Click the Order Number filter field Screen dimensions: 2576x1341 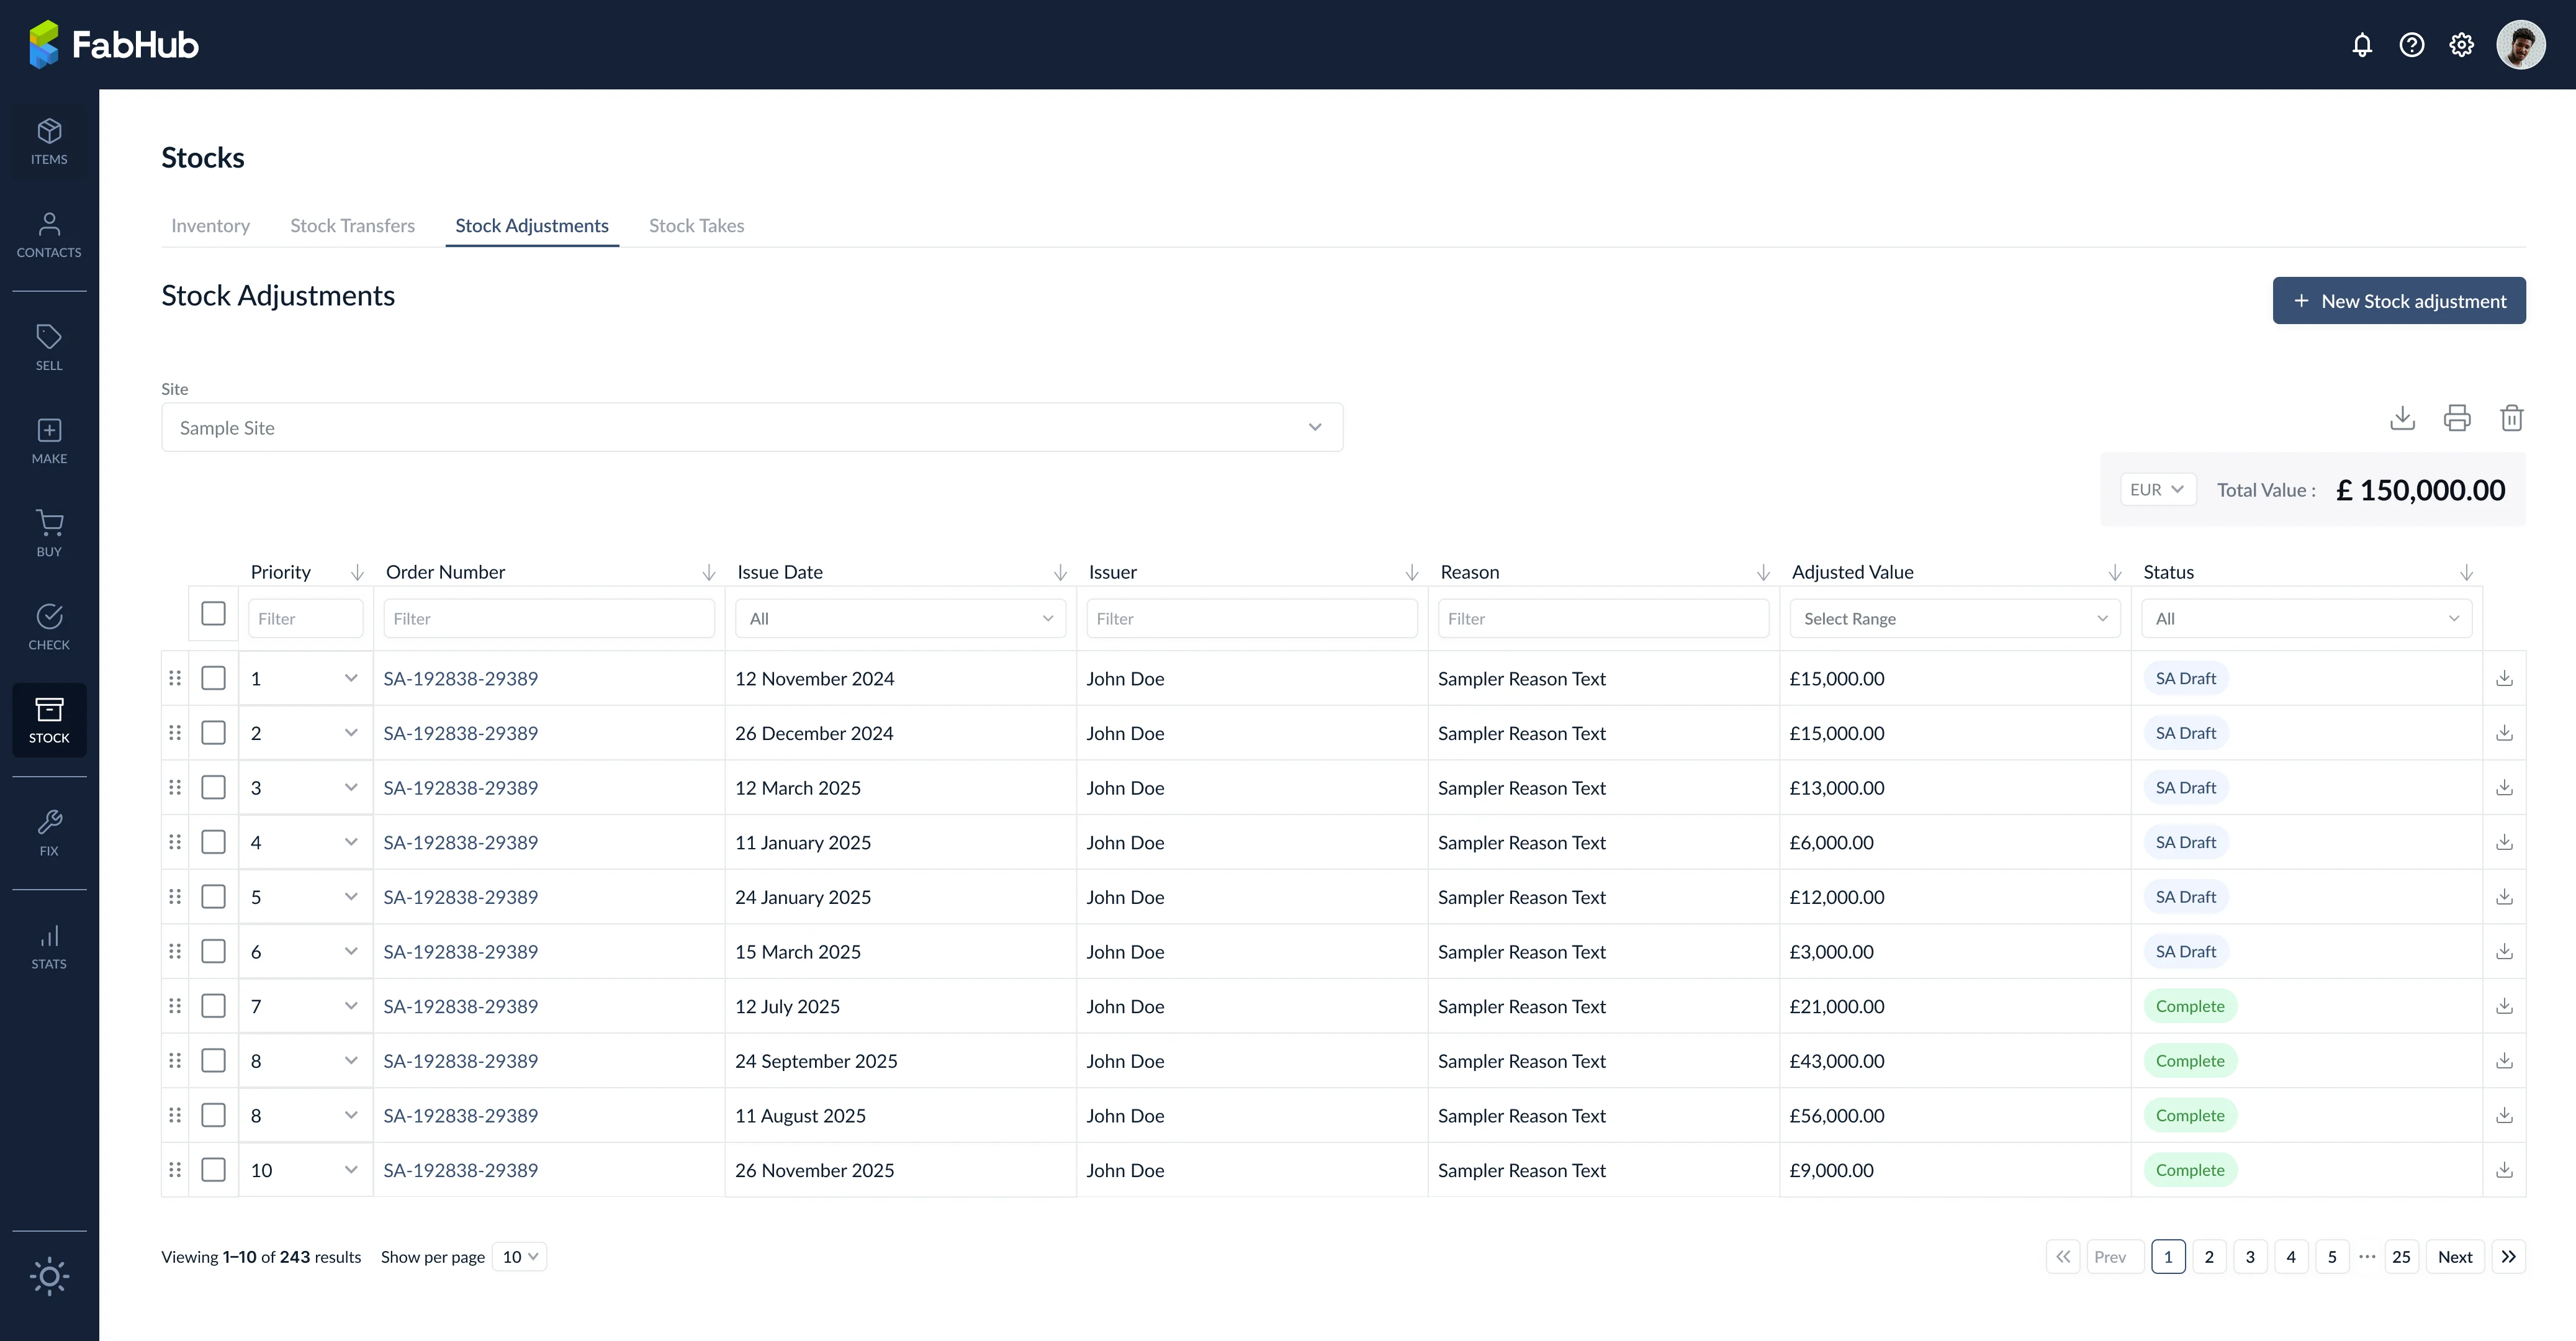click(x=549, y=619)
